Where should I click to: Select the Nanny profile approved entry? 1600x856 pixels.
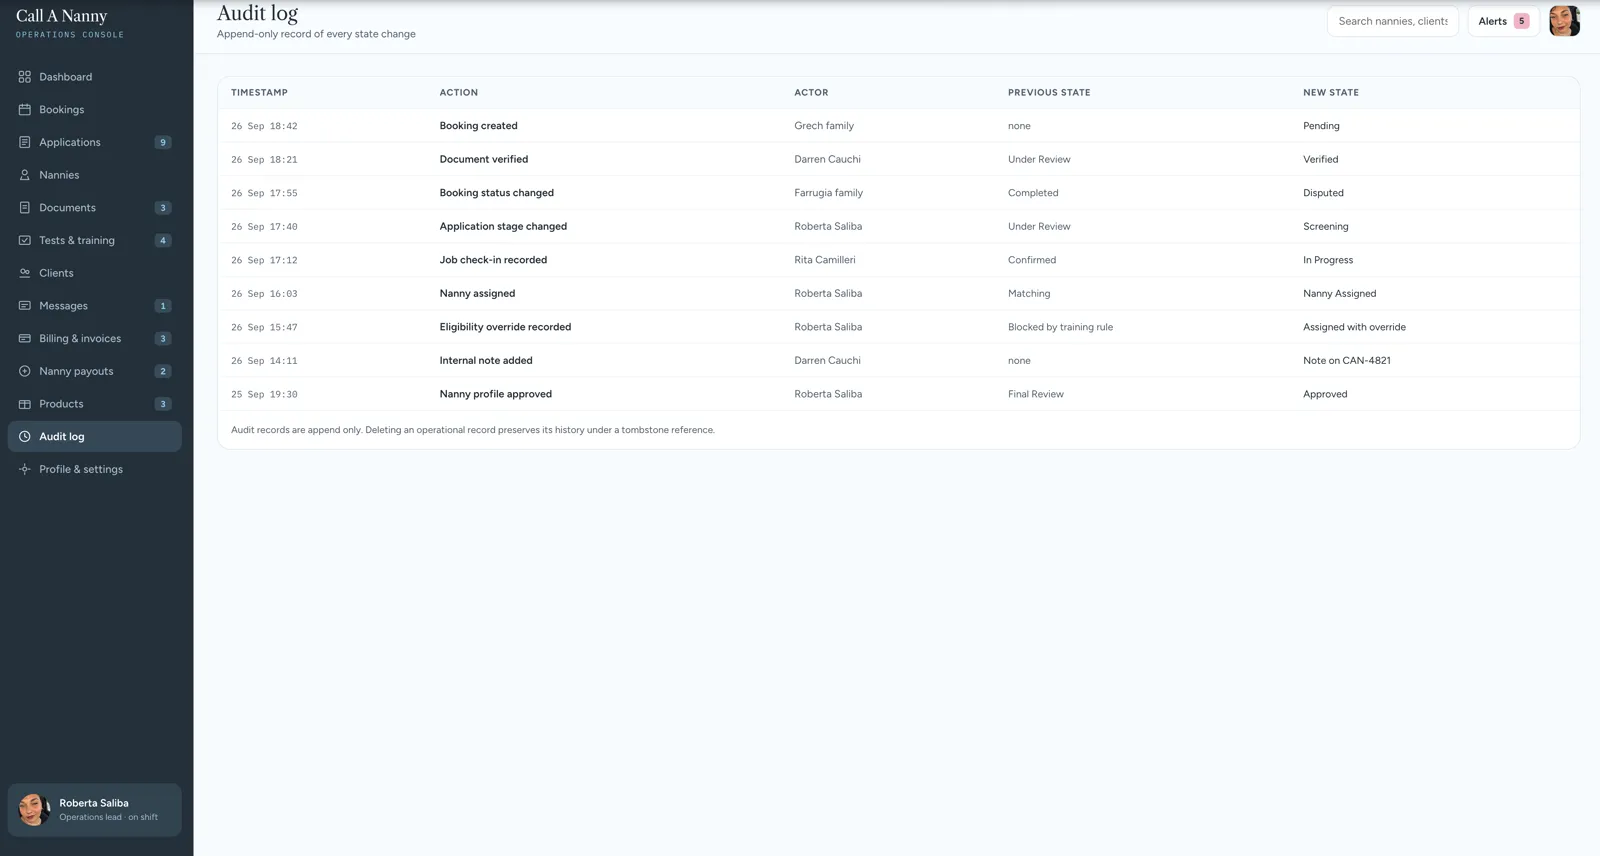click(x=496, y=394)
